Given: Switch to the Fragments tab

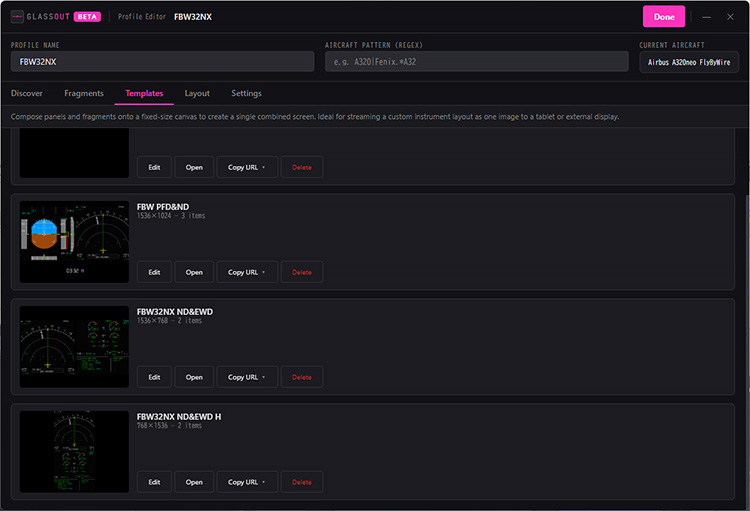Looking at the screenshot, I should click(84, 93).
